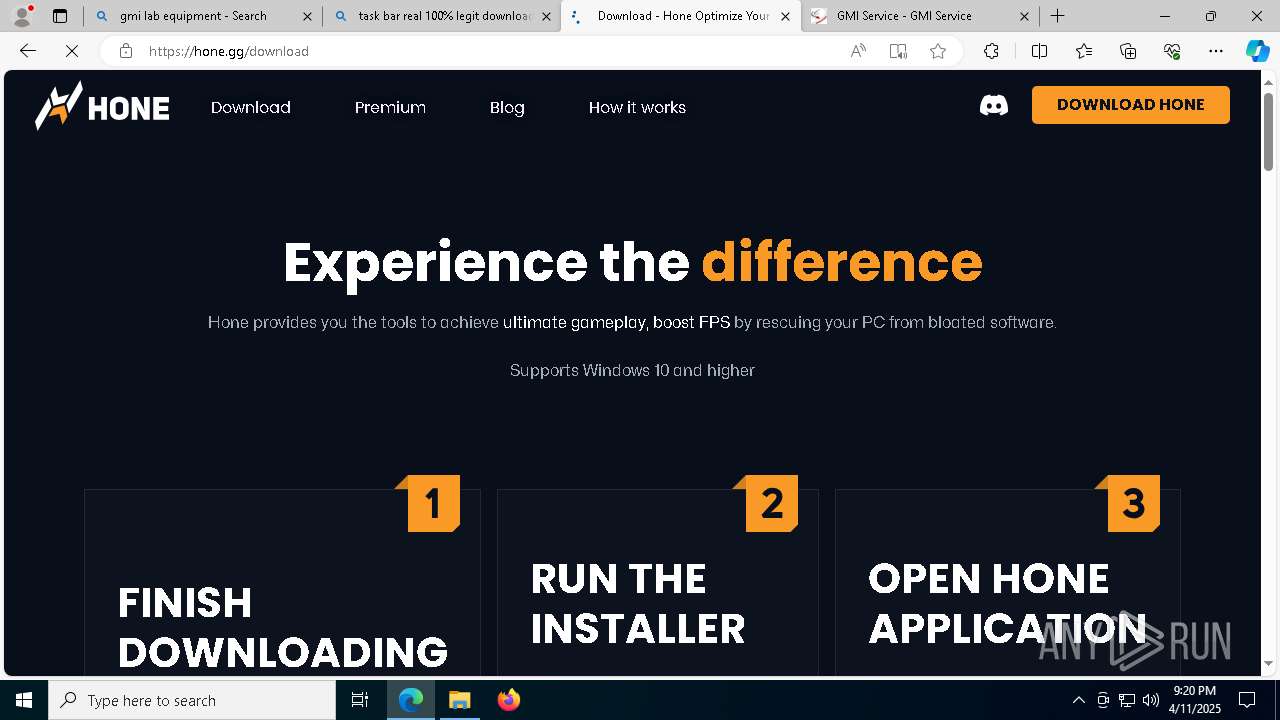Open the Premium nav link

(x=390, y=107)
